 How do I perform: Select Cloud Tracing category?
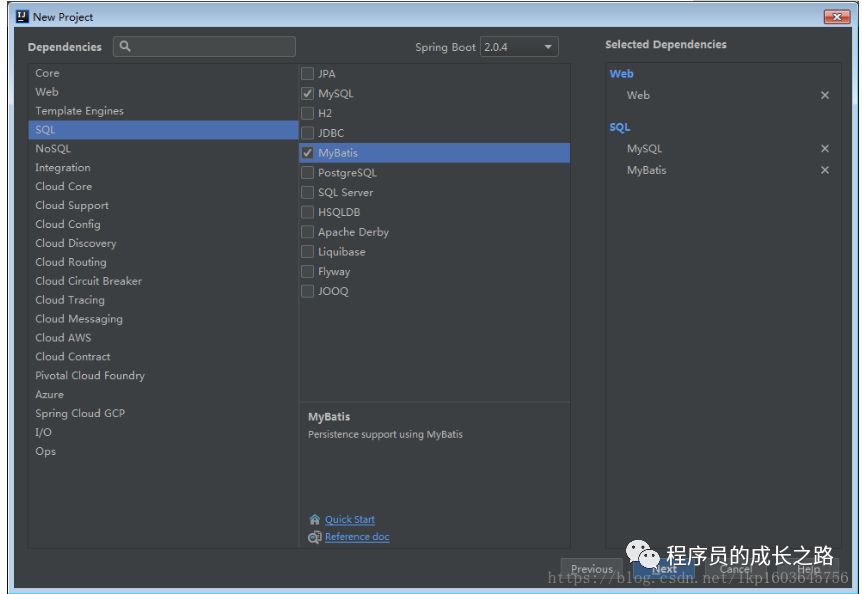tap(163, 299)
